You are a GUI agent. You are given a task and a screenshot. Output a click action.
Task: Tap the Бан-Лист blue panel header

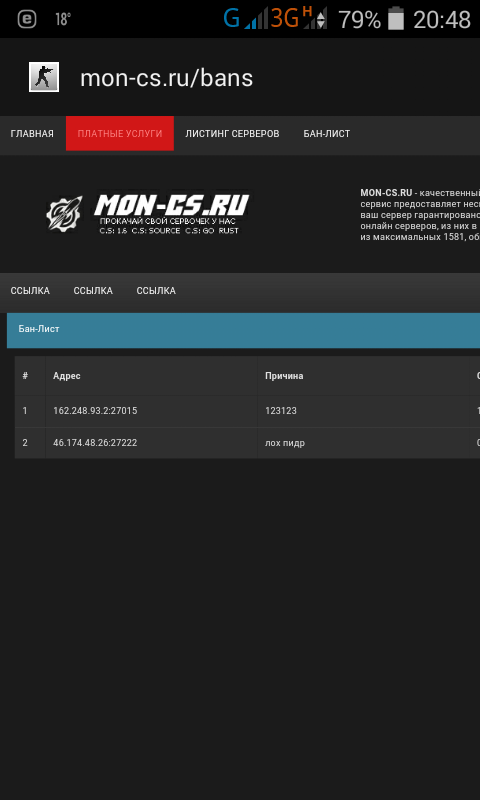click(243, 330)
